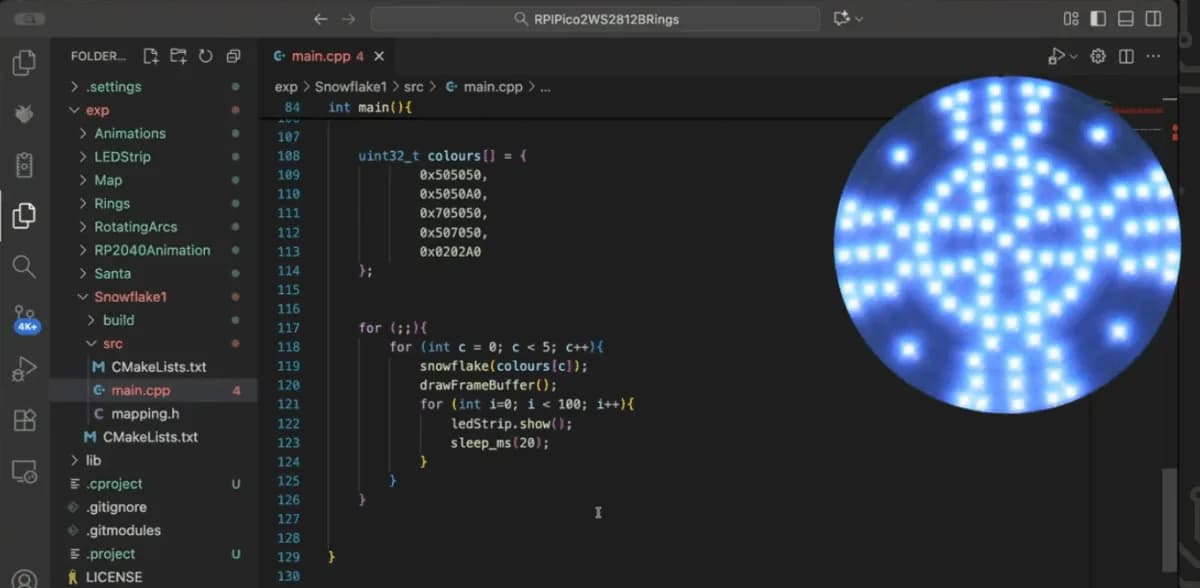Split the editor to the right
The image size is (1200, 588).
pos(1126,56)
